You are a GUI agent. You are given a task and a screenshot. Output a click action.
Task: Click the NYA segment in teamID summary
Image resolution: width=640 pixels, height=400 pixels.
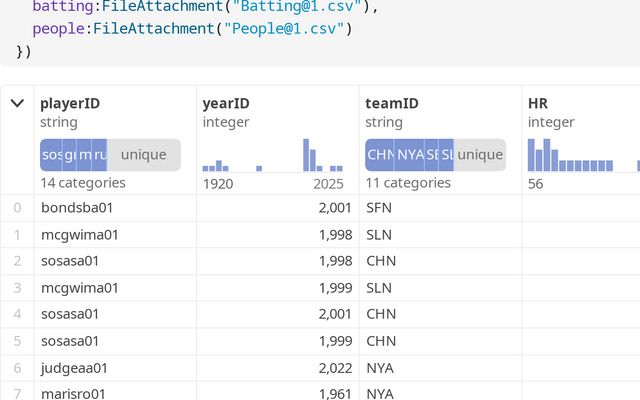pos(410,155)
